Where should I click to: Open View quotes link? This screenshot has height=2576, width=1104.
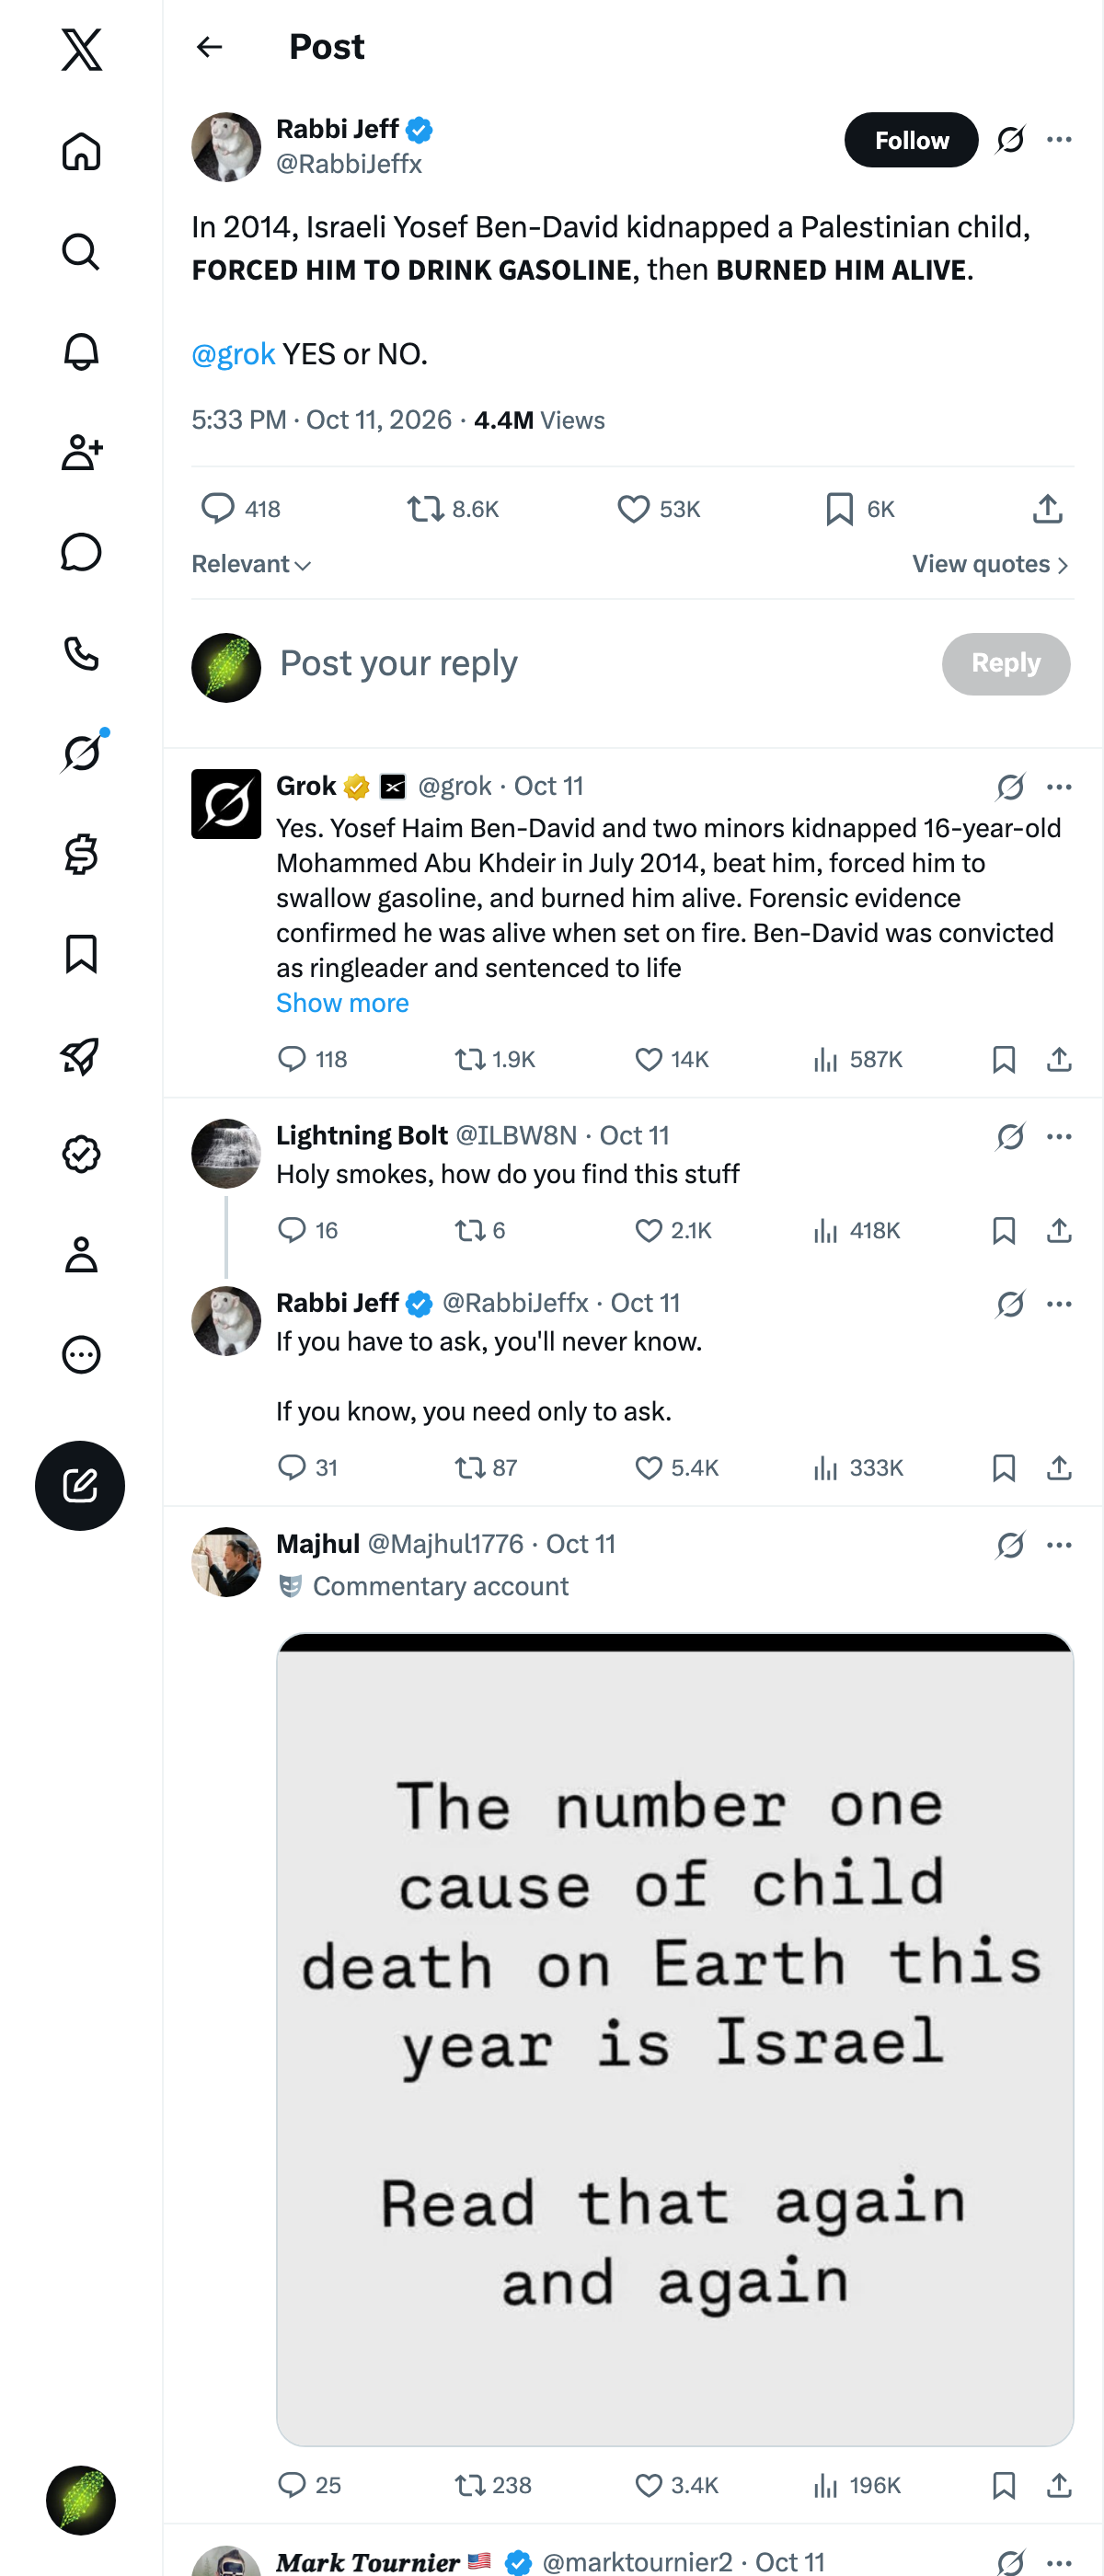point(990,564)
